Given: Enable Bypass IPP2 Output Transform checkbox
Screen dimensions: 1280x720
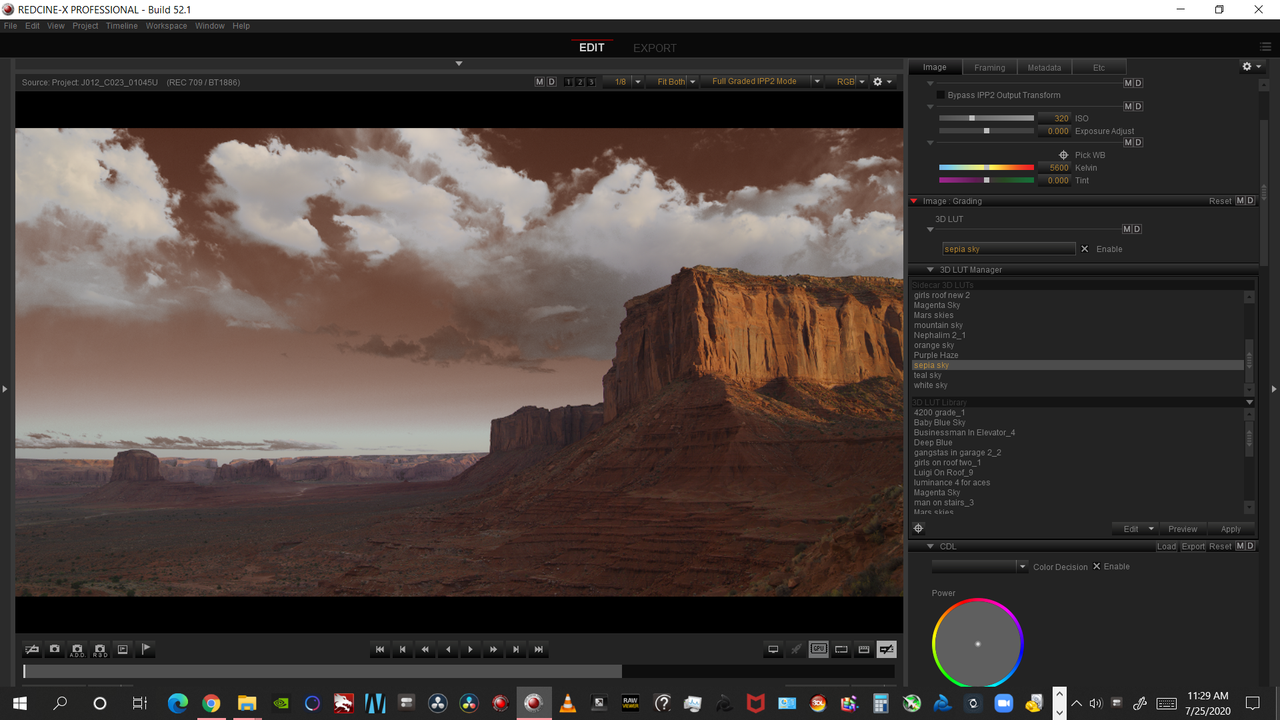Looking at the screenshot, I should [940, 95].
